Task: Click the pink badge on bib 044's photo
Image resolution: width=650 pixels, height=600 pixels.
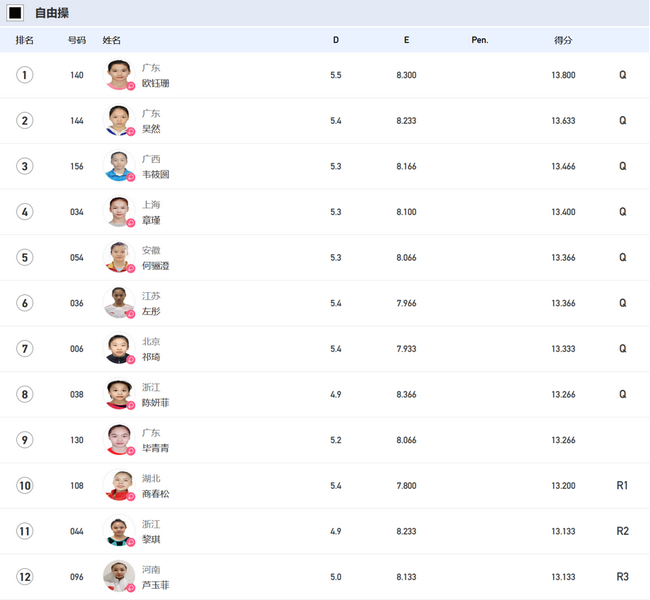Action: (131, 542)
